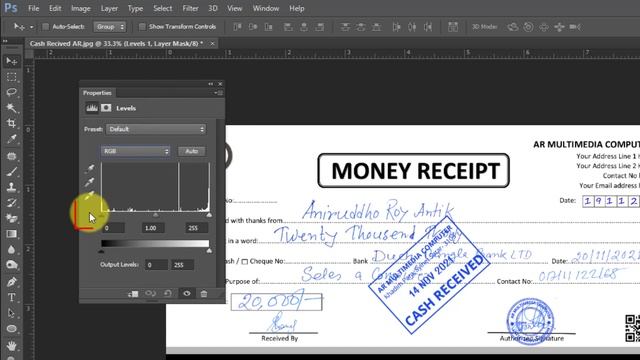Delete the Levels adjustment layer via trash
This screenshot has width=640, height=360.
(x=204, y=293)
